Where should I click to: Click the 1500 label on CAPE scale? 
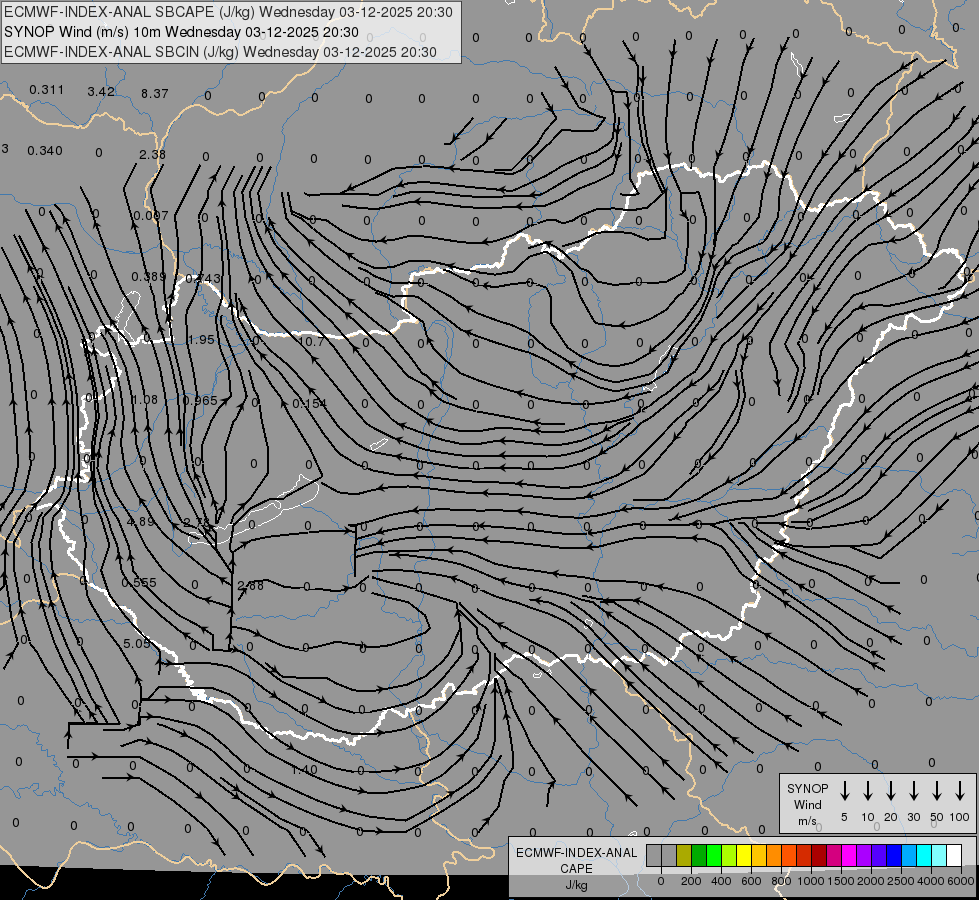pyautogui.click(x=841, y=881)
